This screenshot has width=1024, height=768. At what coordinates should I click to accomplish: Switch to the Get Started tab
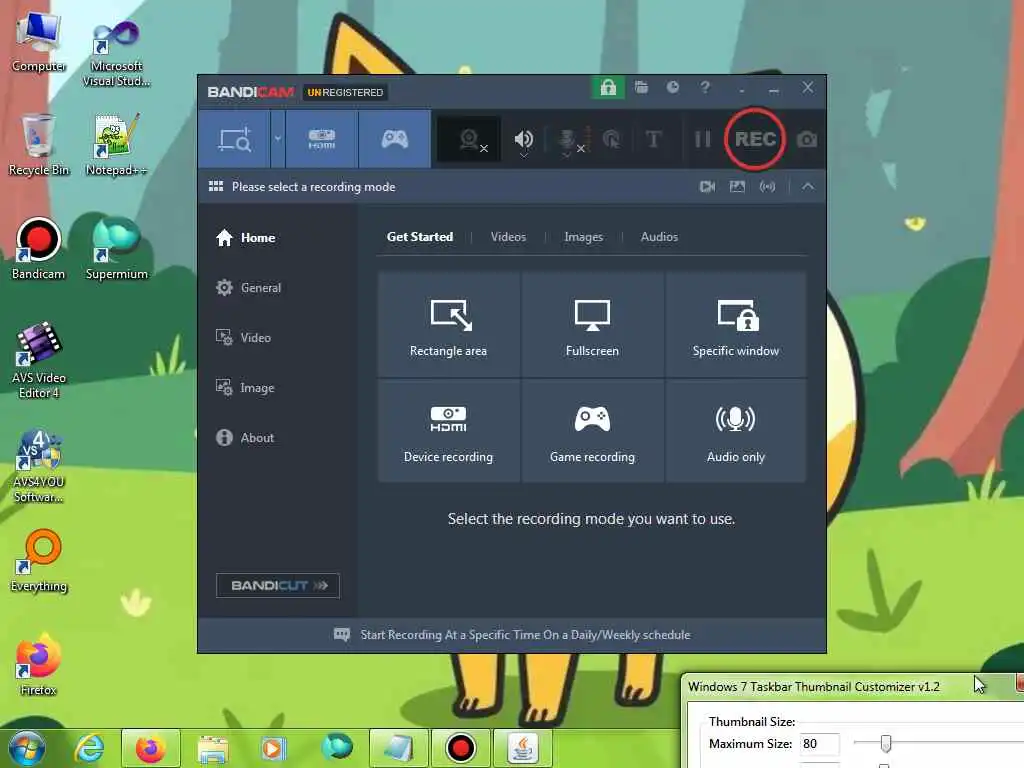(x=419, y=237)
